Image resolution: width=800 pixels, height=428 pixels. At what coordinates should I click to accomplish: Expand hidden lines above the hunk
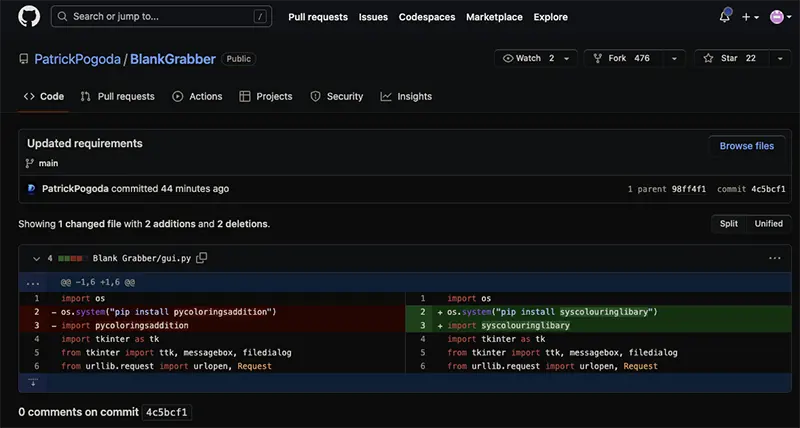click(33, 282)
